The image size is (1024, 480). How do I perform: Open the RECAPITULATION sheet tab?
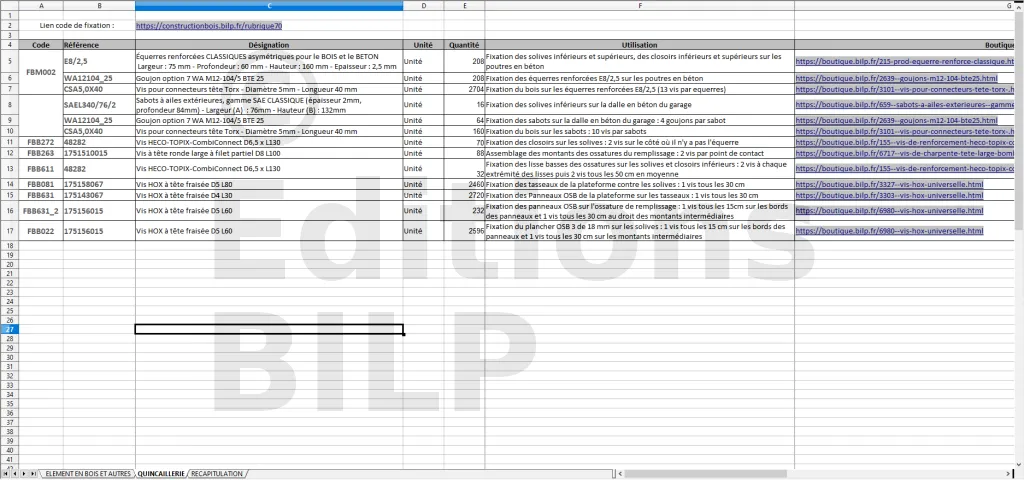click(217, 472)
